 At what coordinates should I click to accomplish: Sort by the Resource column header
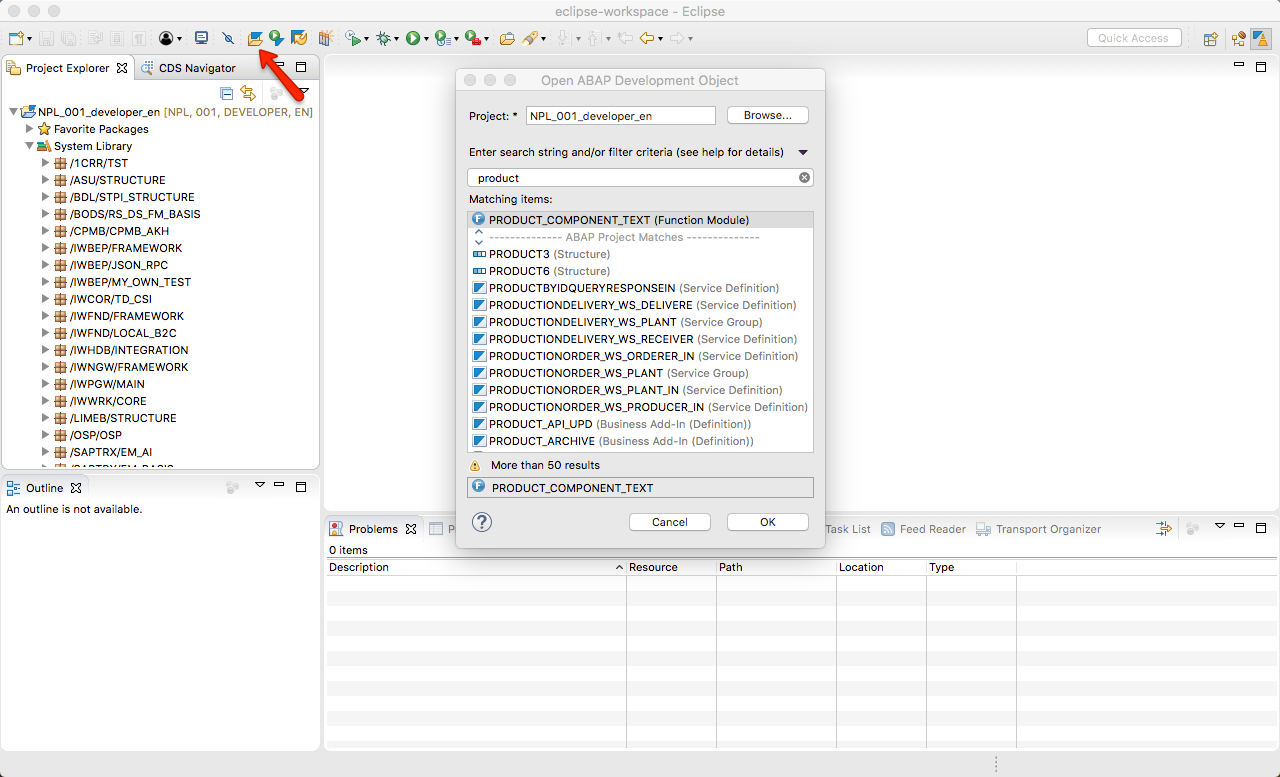(671, 567)
